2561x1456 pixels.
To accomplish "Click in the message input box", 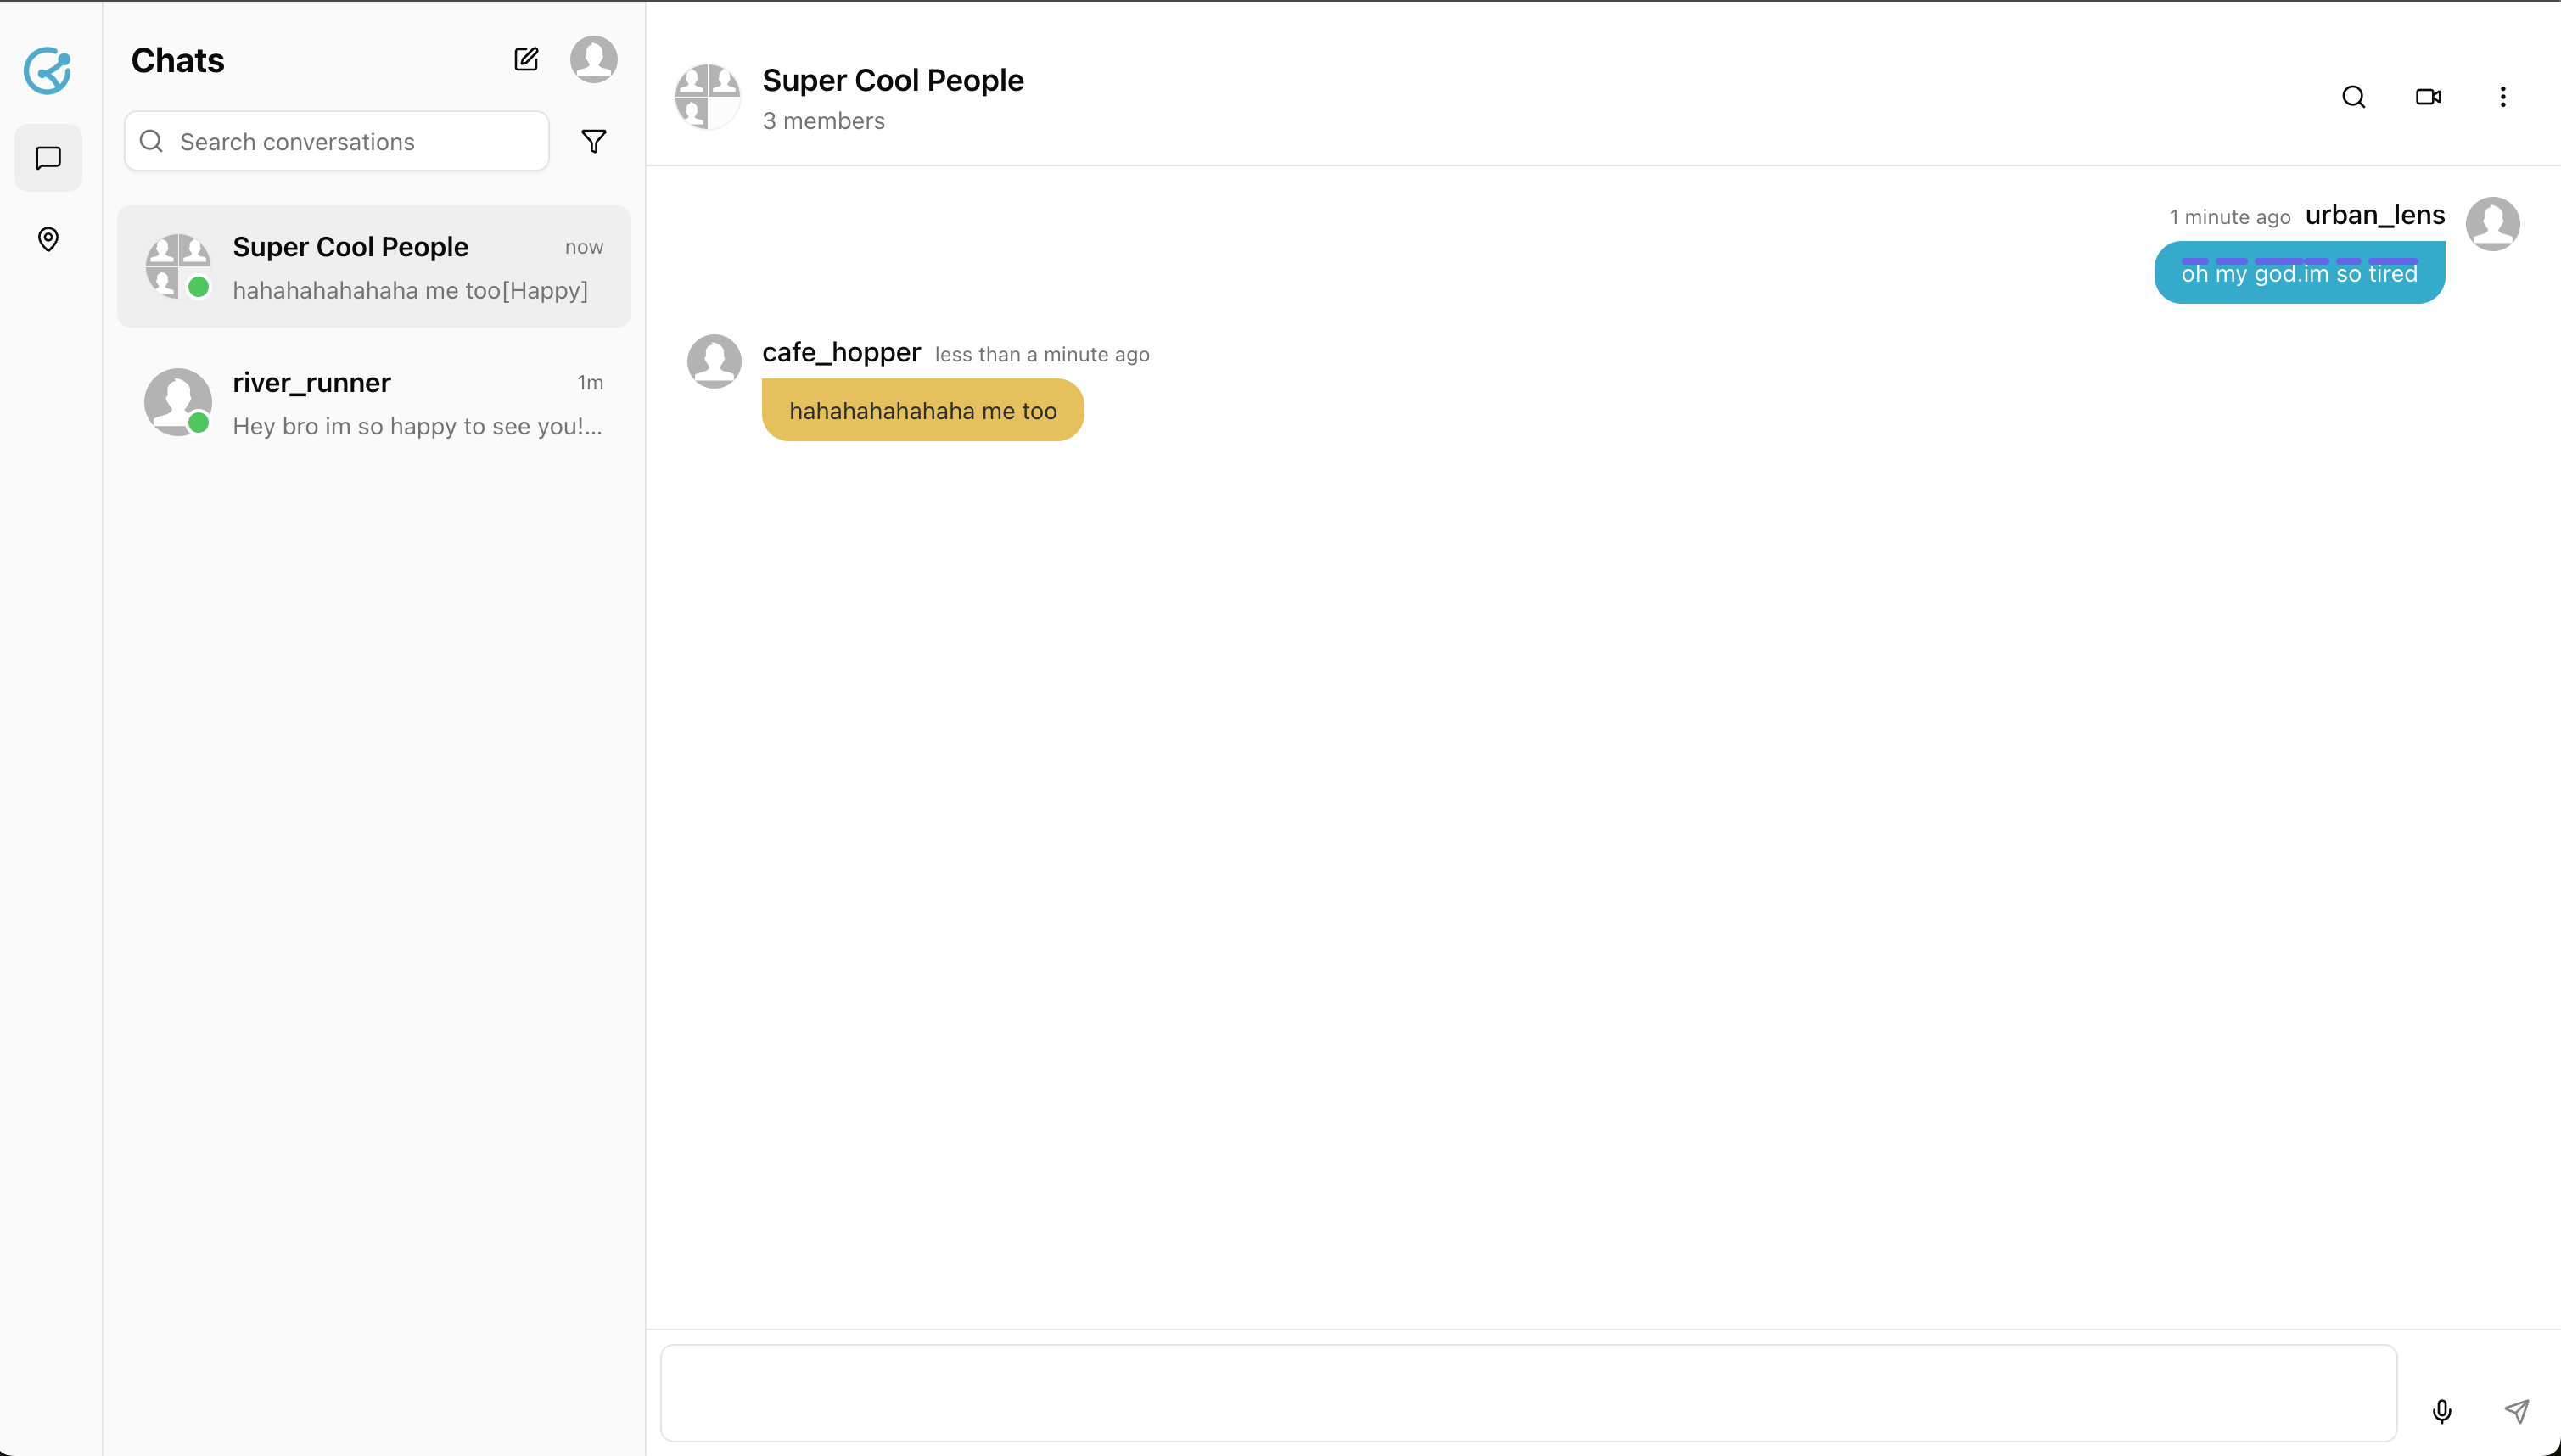I will coord(1528,1392).
